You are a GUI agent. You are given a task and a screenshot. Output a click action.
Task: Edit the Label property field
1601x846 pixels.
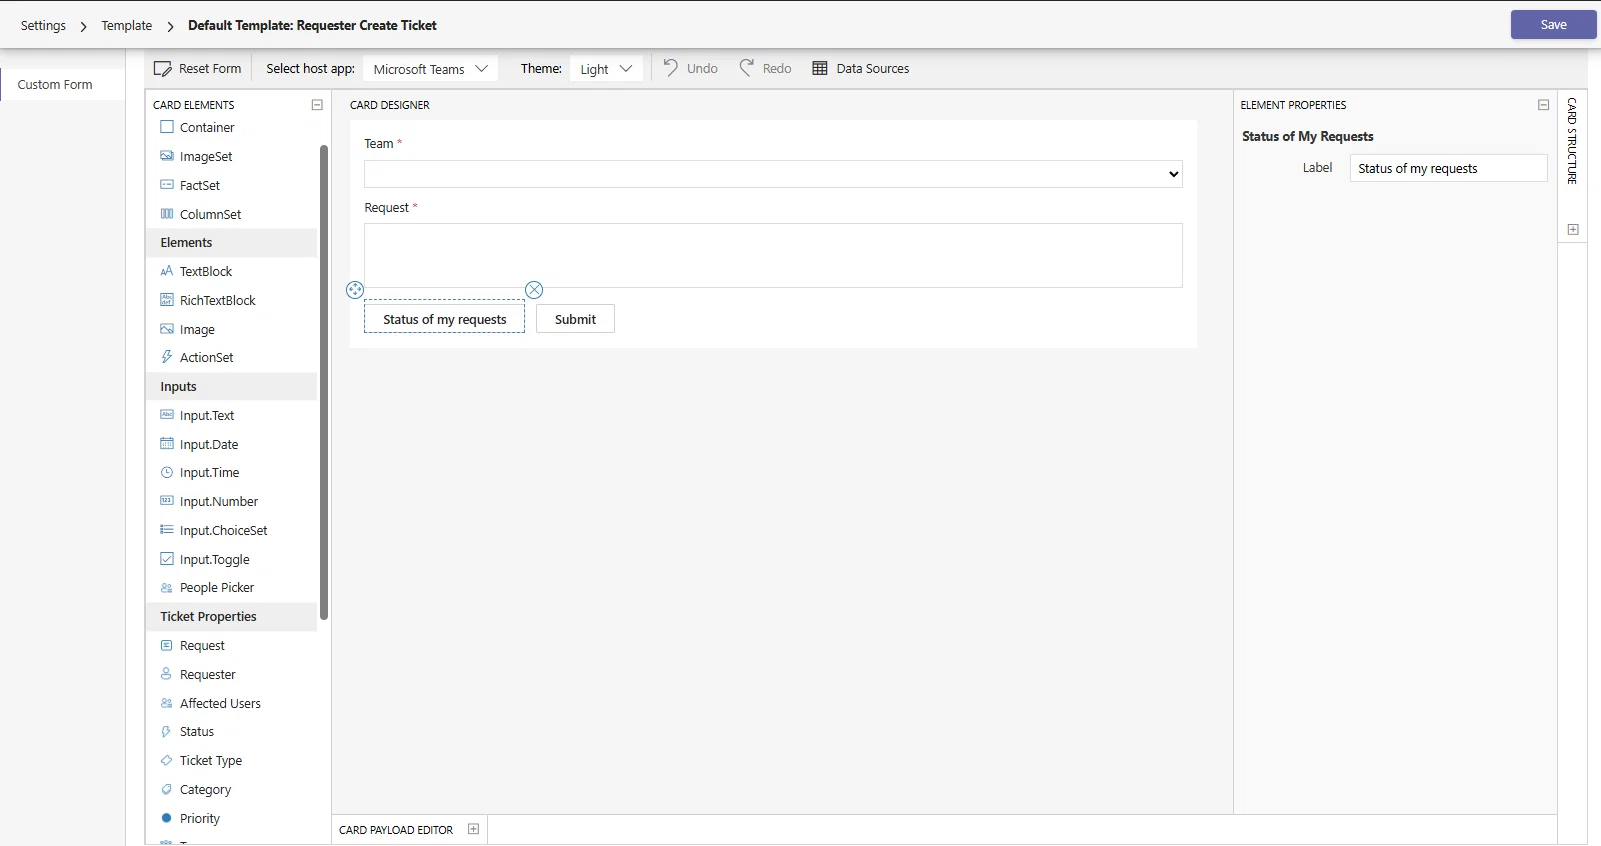coord(1448,168)
